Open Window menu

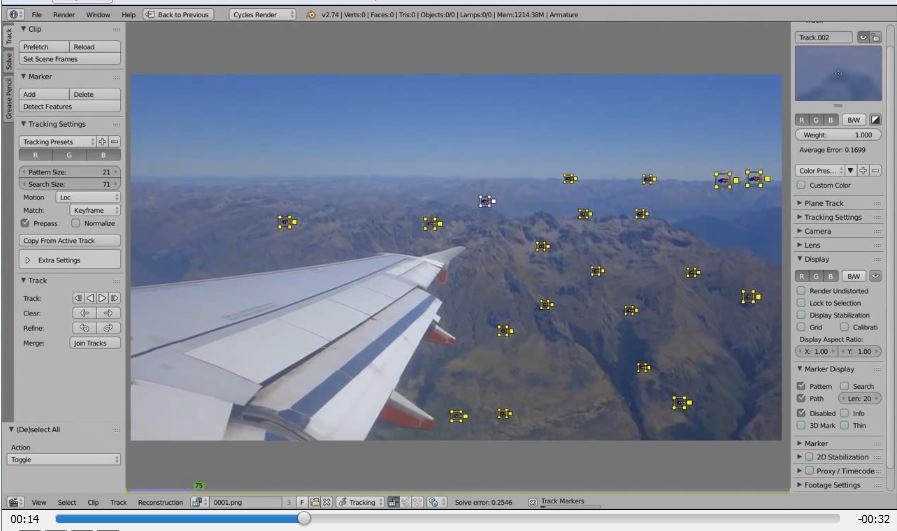click(98, 15)
